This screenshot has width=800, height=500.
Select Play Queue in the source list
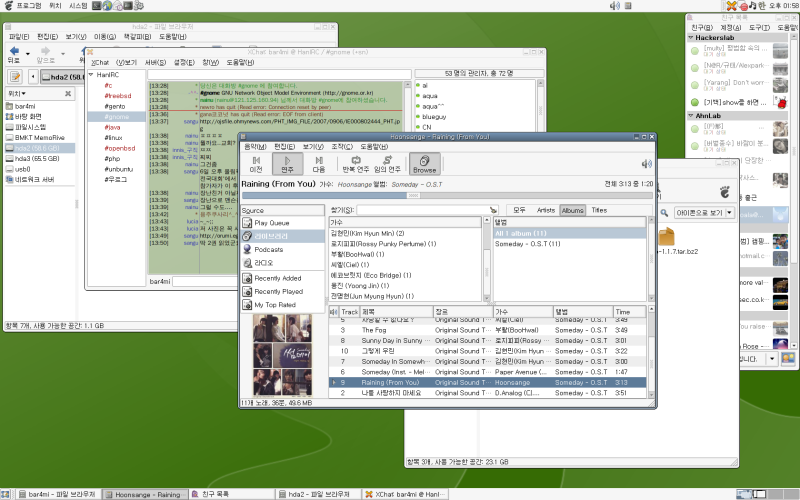click(x=272, y=222)
